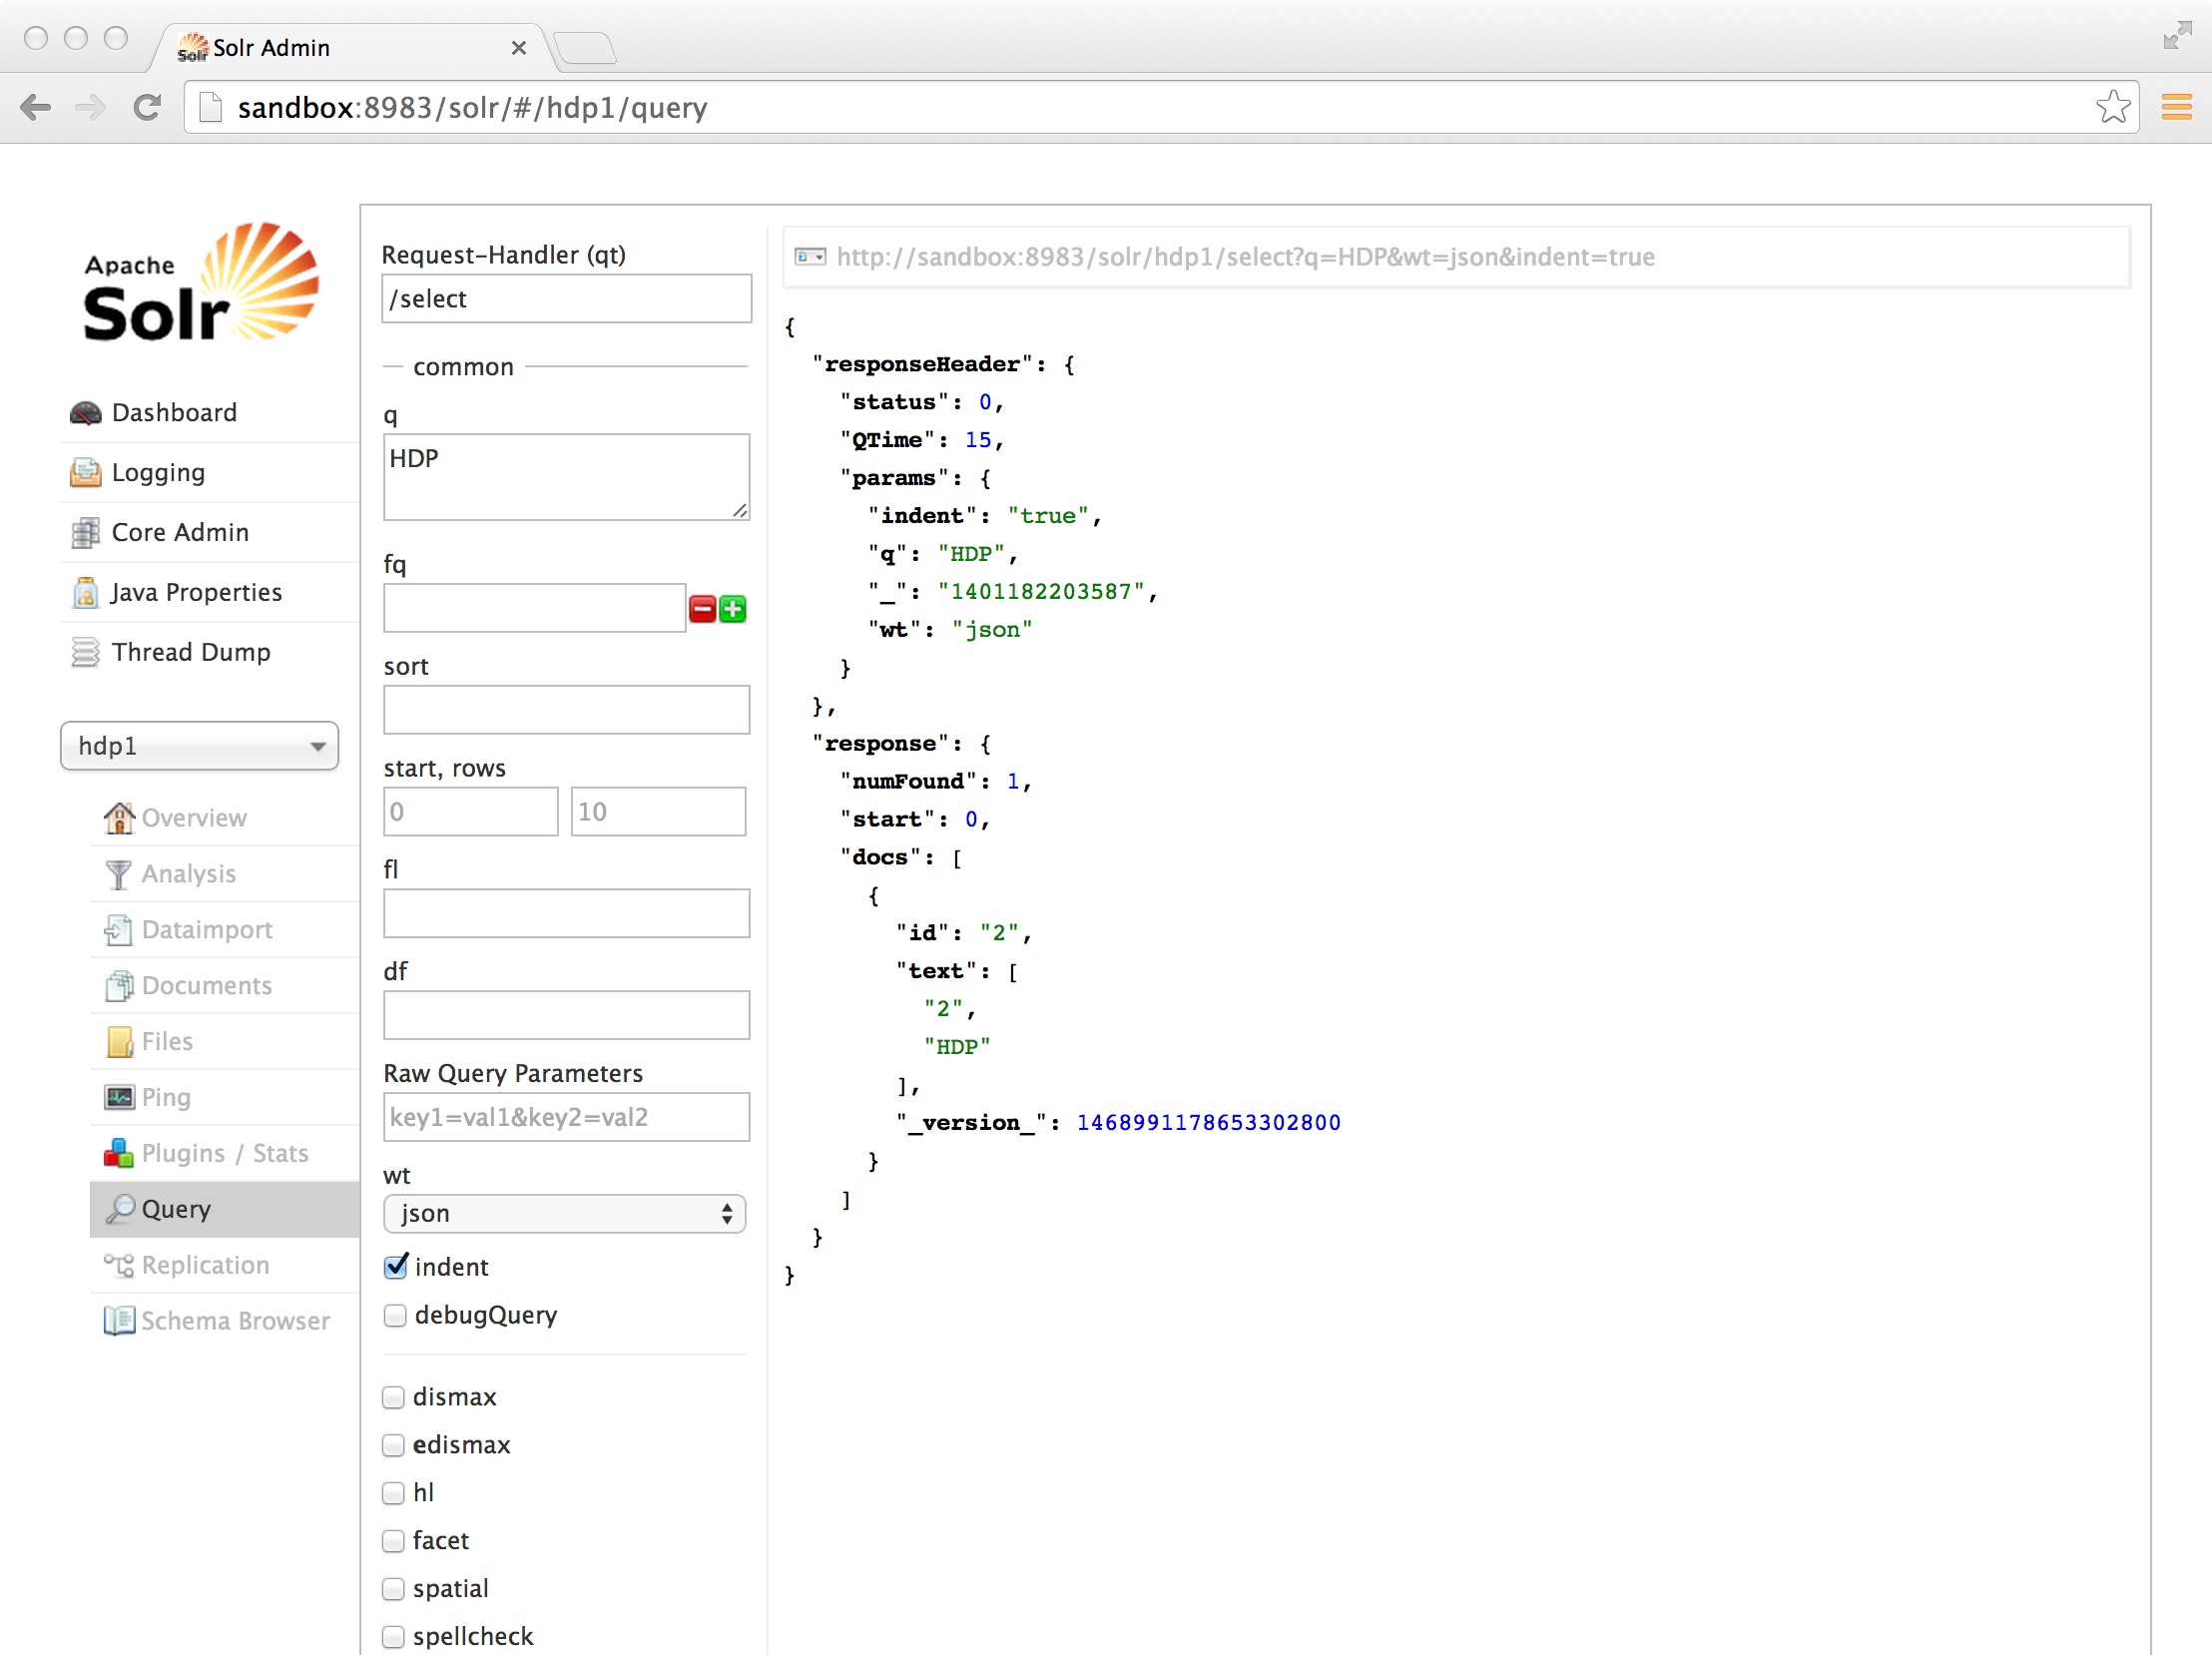Go to the Dataimport section
The width and height of the screenshot is (2212, 1655).
coord(206,930)
